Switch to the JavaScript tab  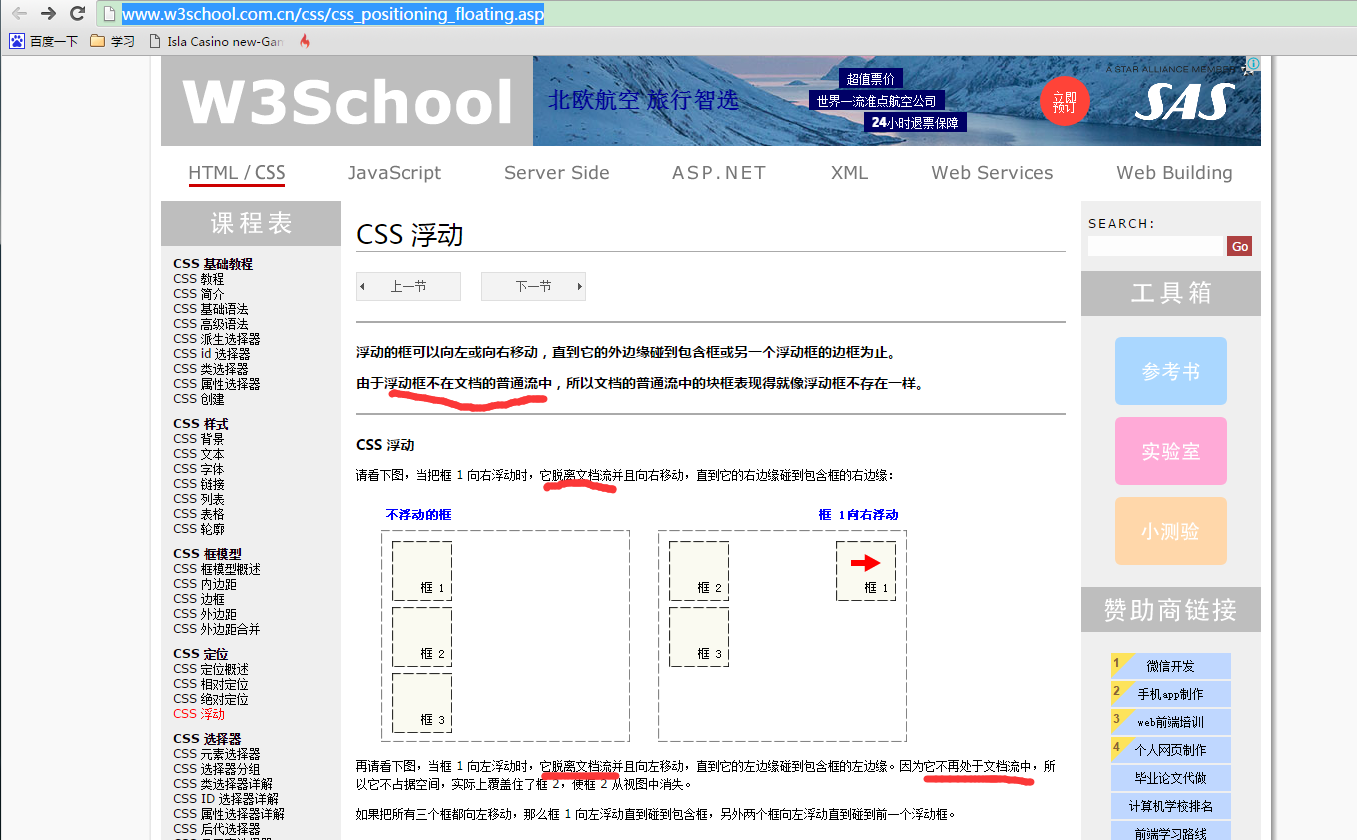coord(394,173)
